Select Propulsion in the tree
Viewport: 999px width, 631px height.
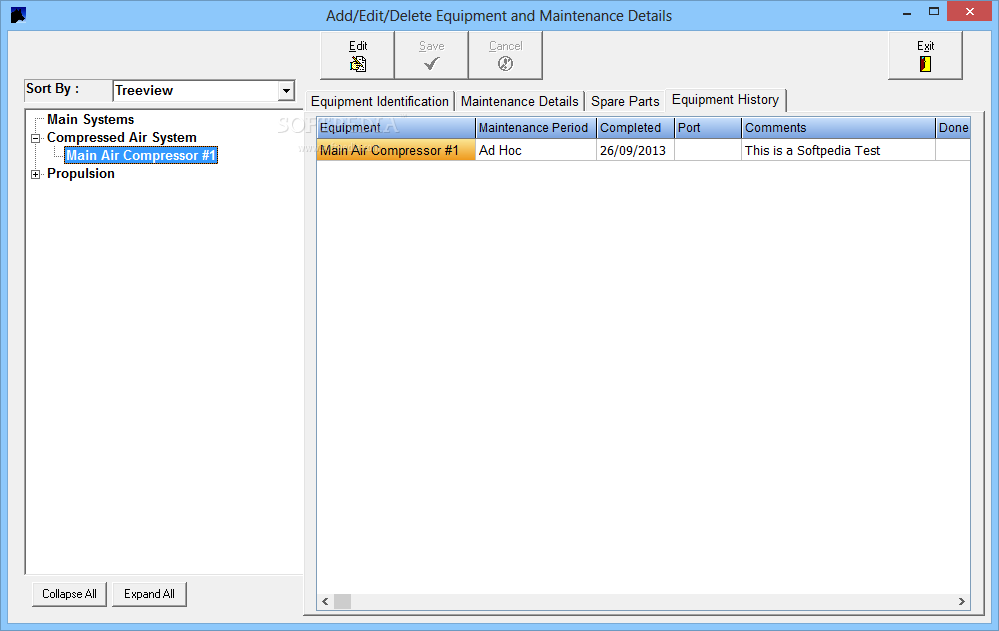(81, 173)
